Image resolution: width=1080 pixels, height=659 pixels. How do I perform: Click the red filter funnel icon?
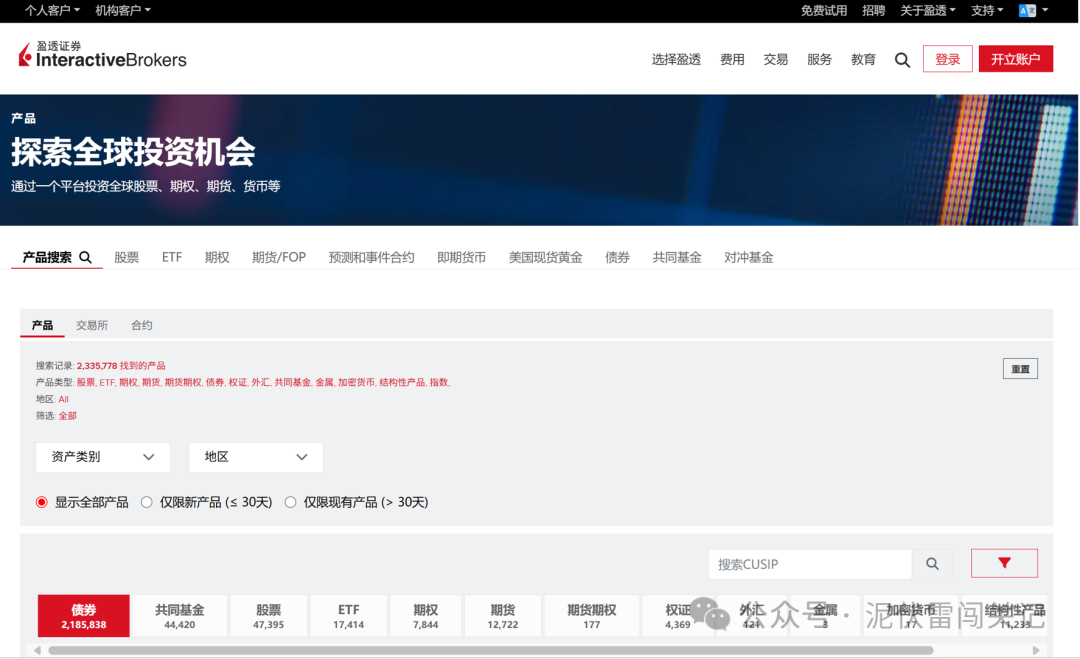(1004, 563)
